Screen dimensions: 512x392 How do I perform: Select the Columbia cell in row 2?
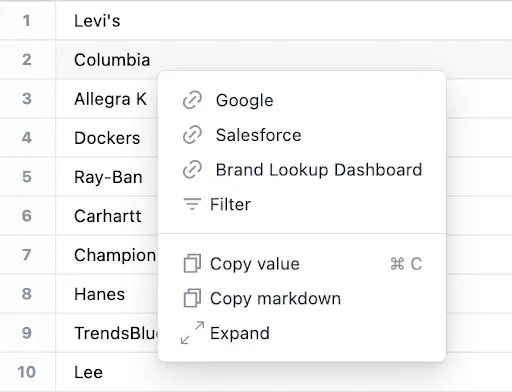coord(284,60)
